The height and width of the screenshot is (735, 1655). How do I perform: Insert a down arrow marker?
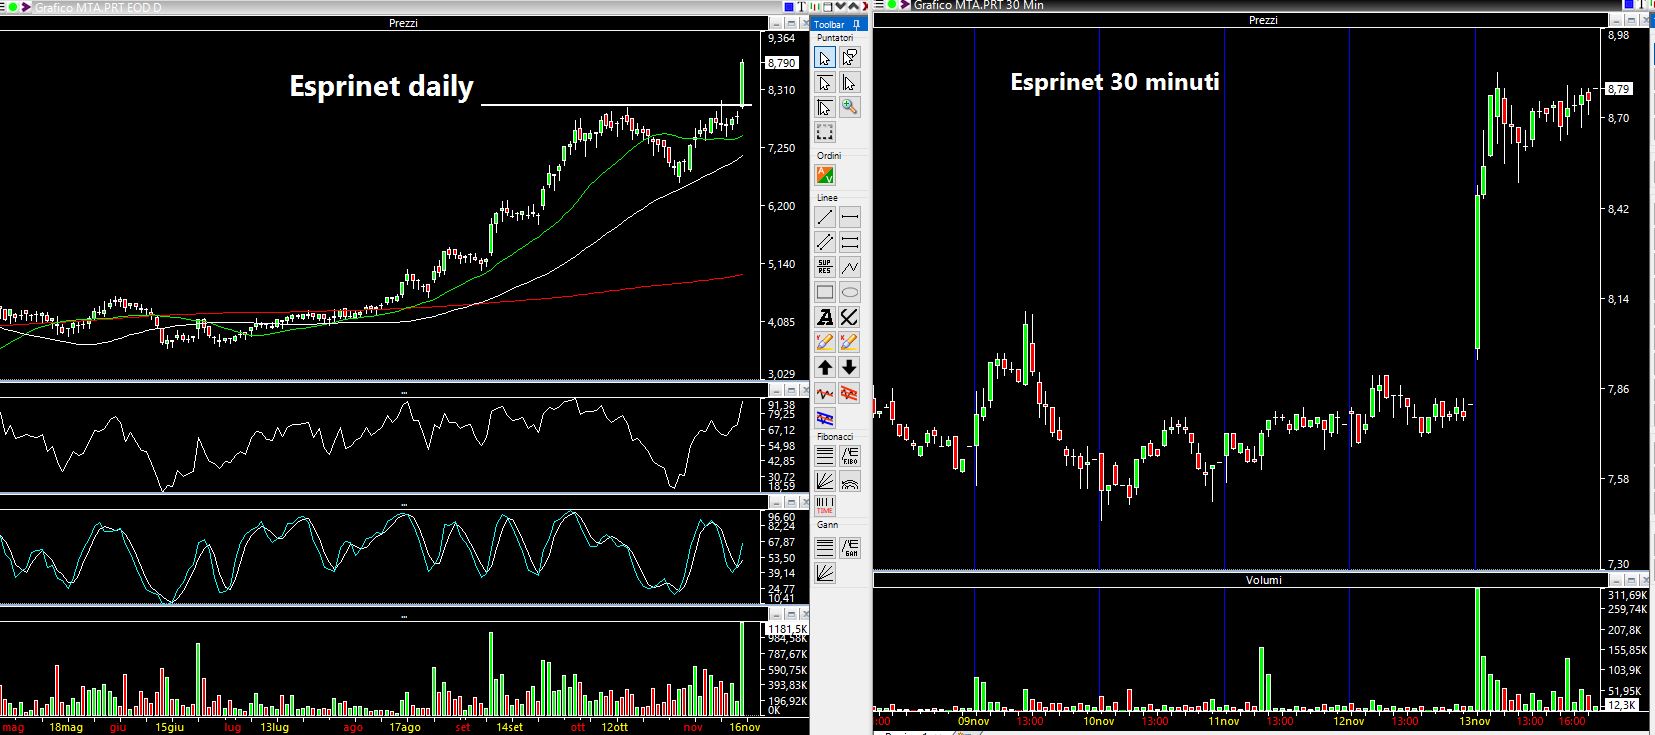point(849,367)
